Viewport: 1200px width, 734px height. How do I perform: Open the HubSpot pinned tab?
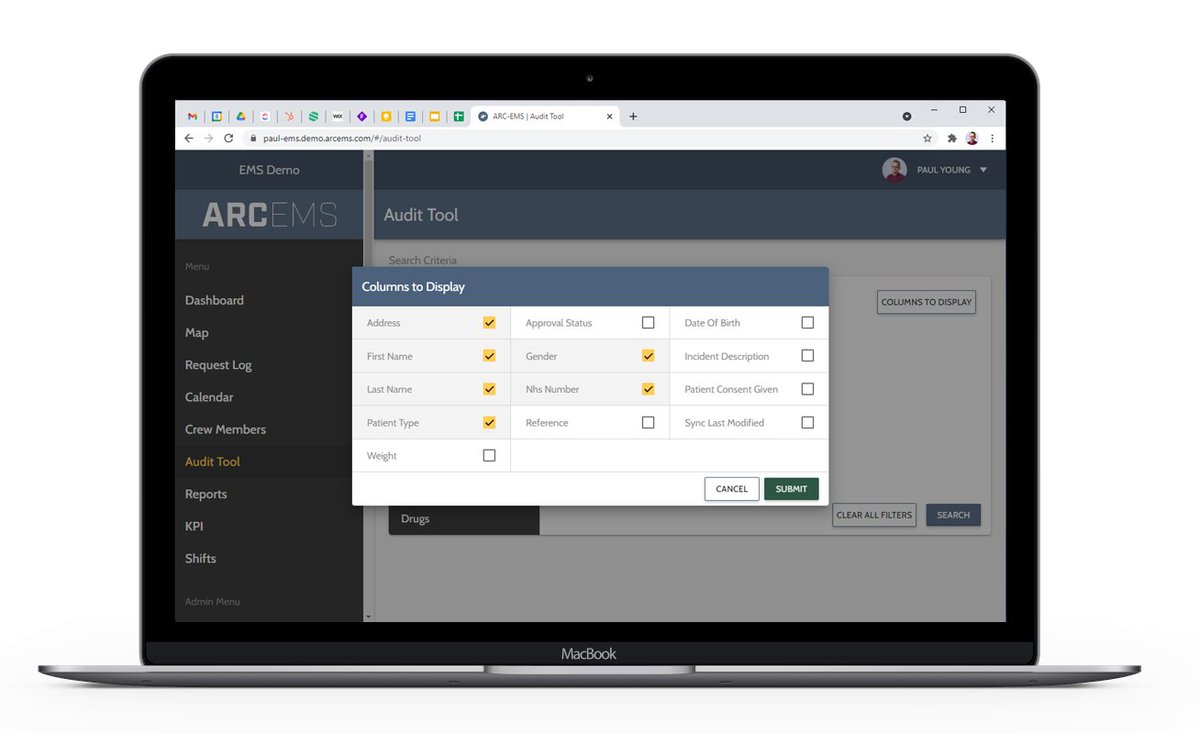point(290,116)
